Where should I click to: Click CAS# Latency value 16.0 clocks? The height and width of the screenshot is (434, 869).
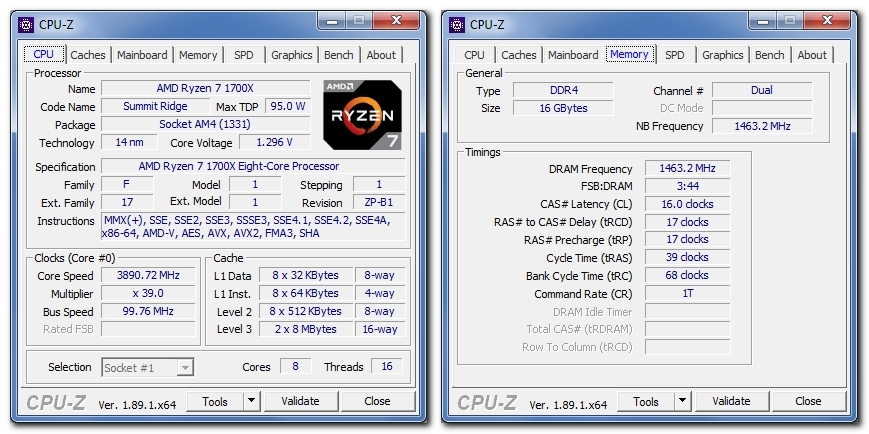coord(688,204)
